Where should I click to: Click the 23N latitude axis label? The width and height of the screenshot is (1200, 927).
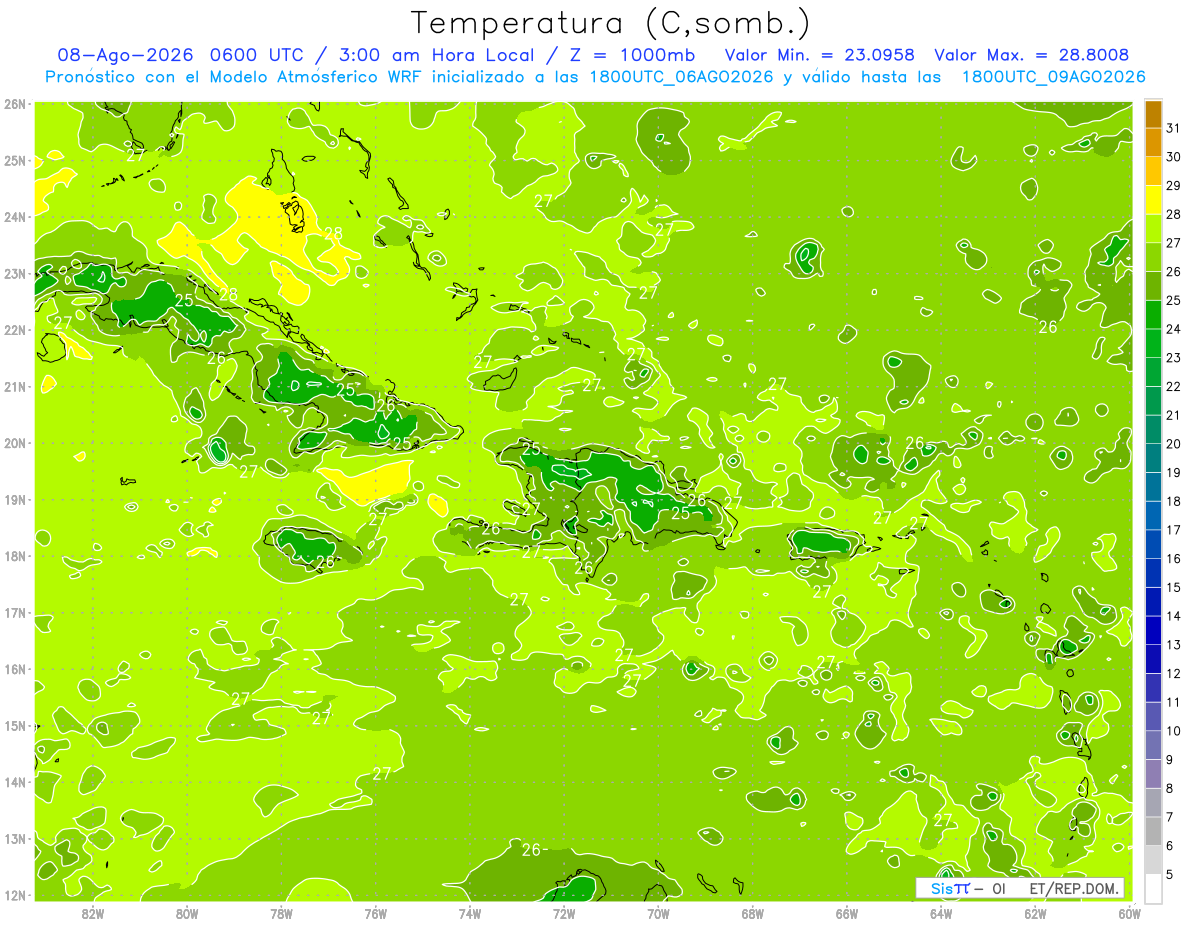tap(15, 273)
